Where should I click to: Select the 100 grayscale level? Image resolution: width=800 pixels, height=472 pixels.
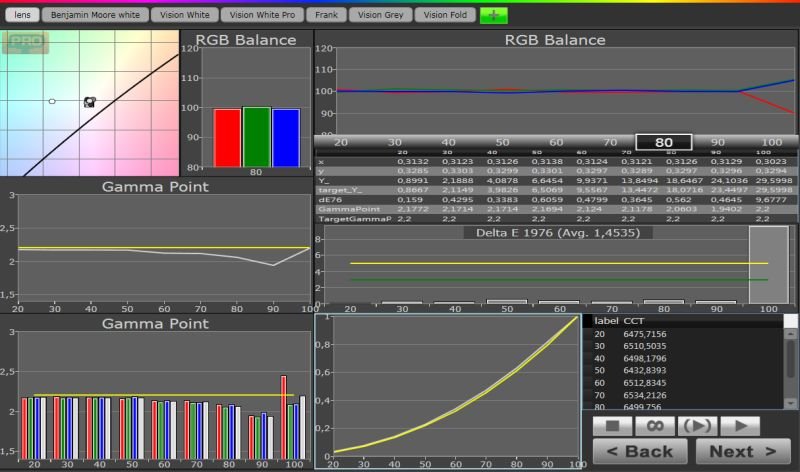click(x=772, y=142)
